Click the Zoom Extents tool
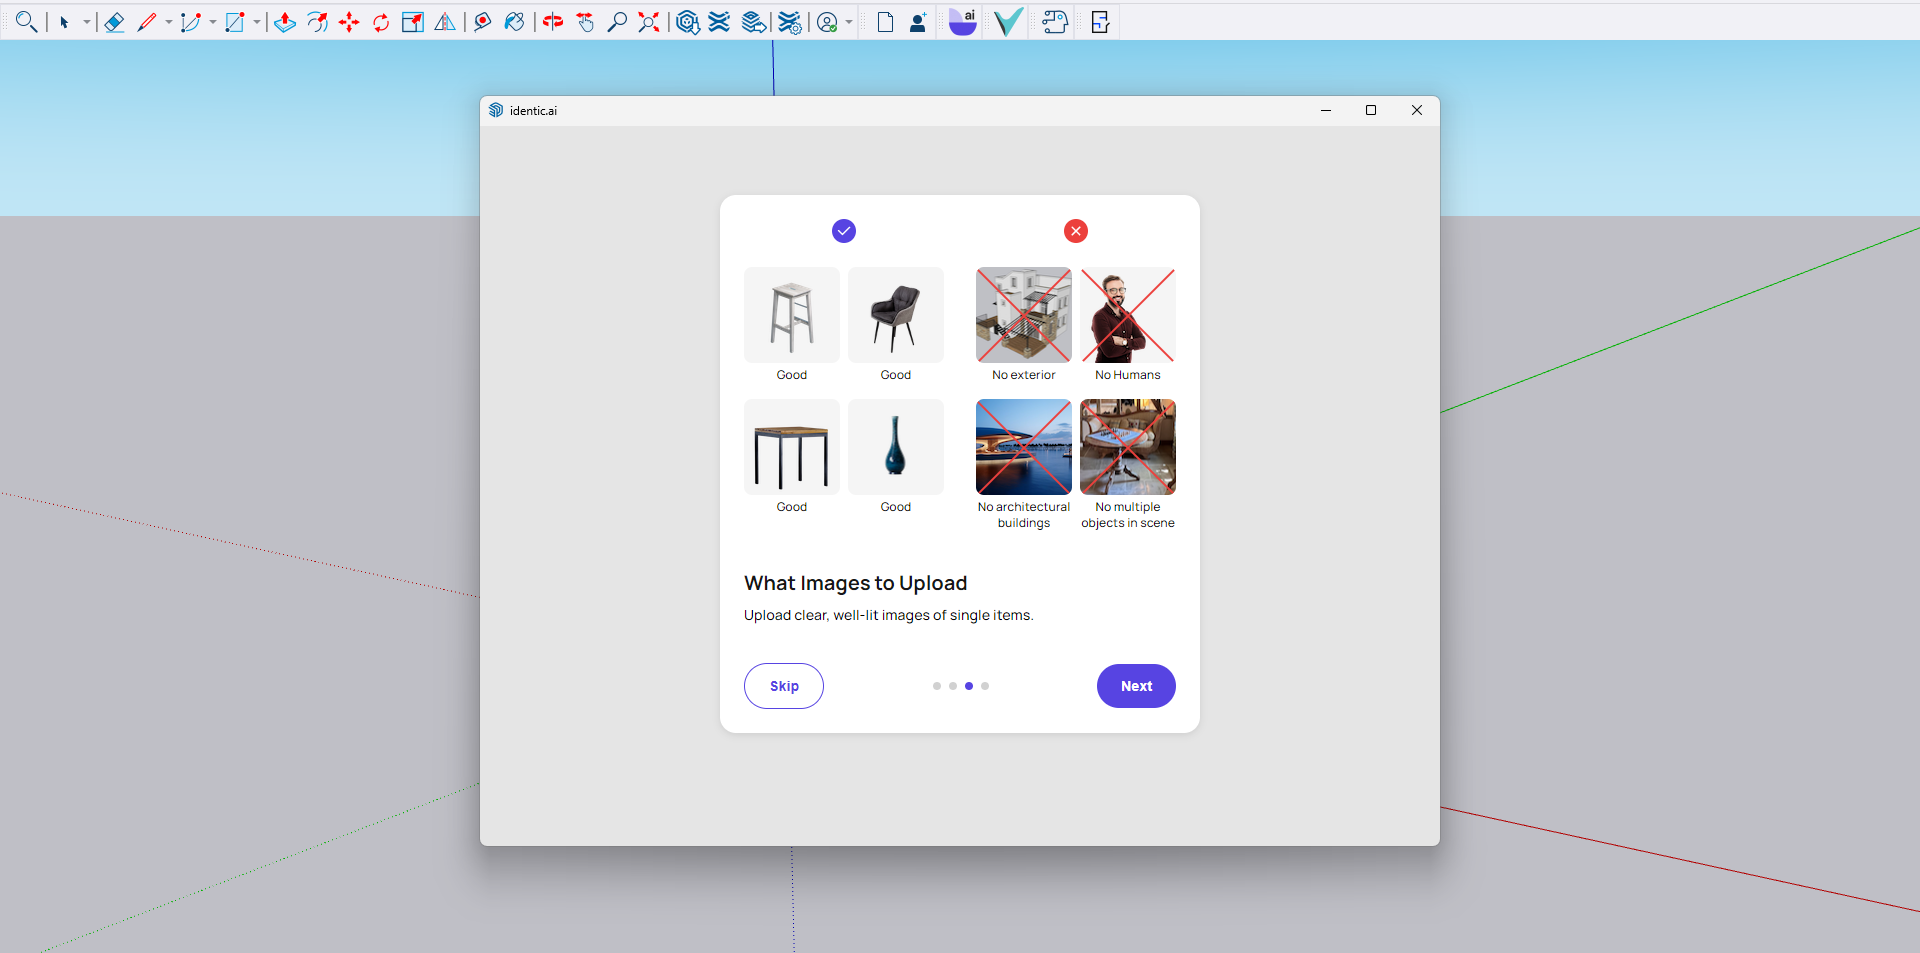The width and height of the screenshot is (1920, 953). pos(649,22)
